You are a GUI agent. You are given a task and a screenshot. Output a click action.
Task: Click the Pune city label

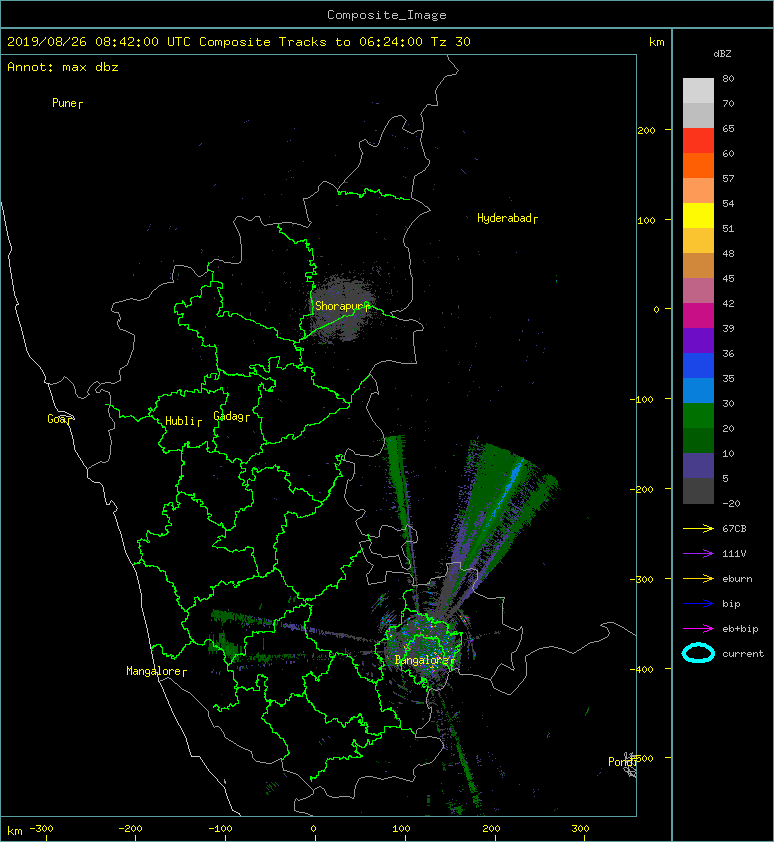pos(65,103)
